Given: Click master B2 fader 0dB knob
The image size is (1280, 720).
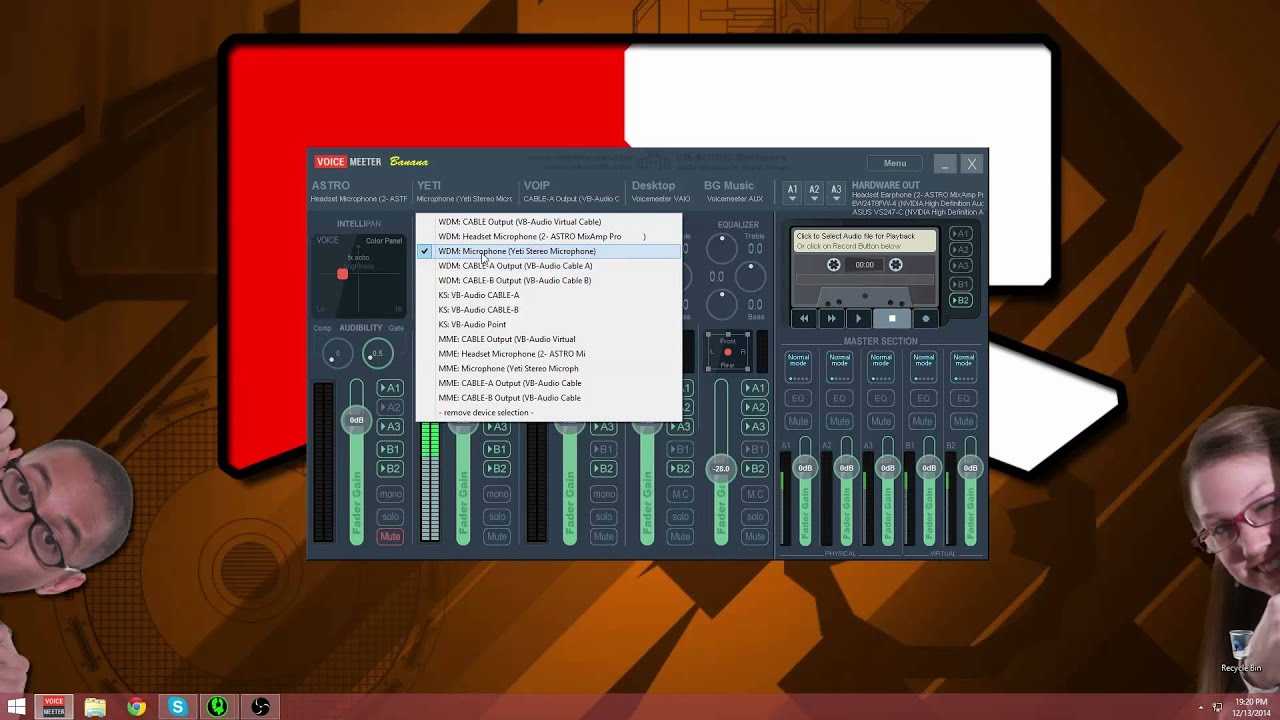Looking at the screenshot, I should [x=970, y=468].
